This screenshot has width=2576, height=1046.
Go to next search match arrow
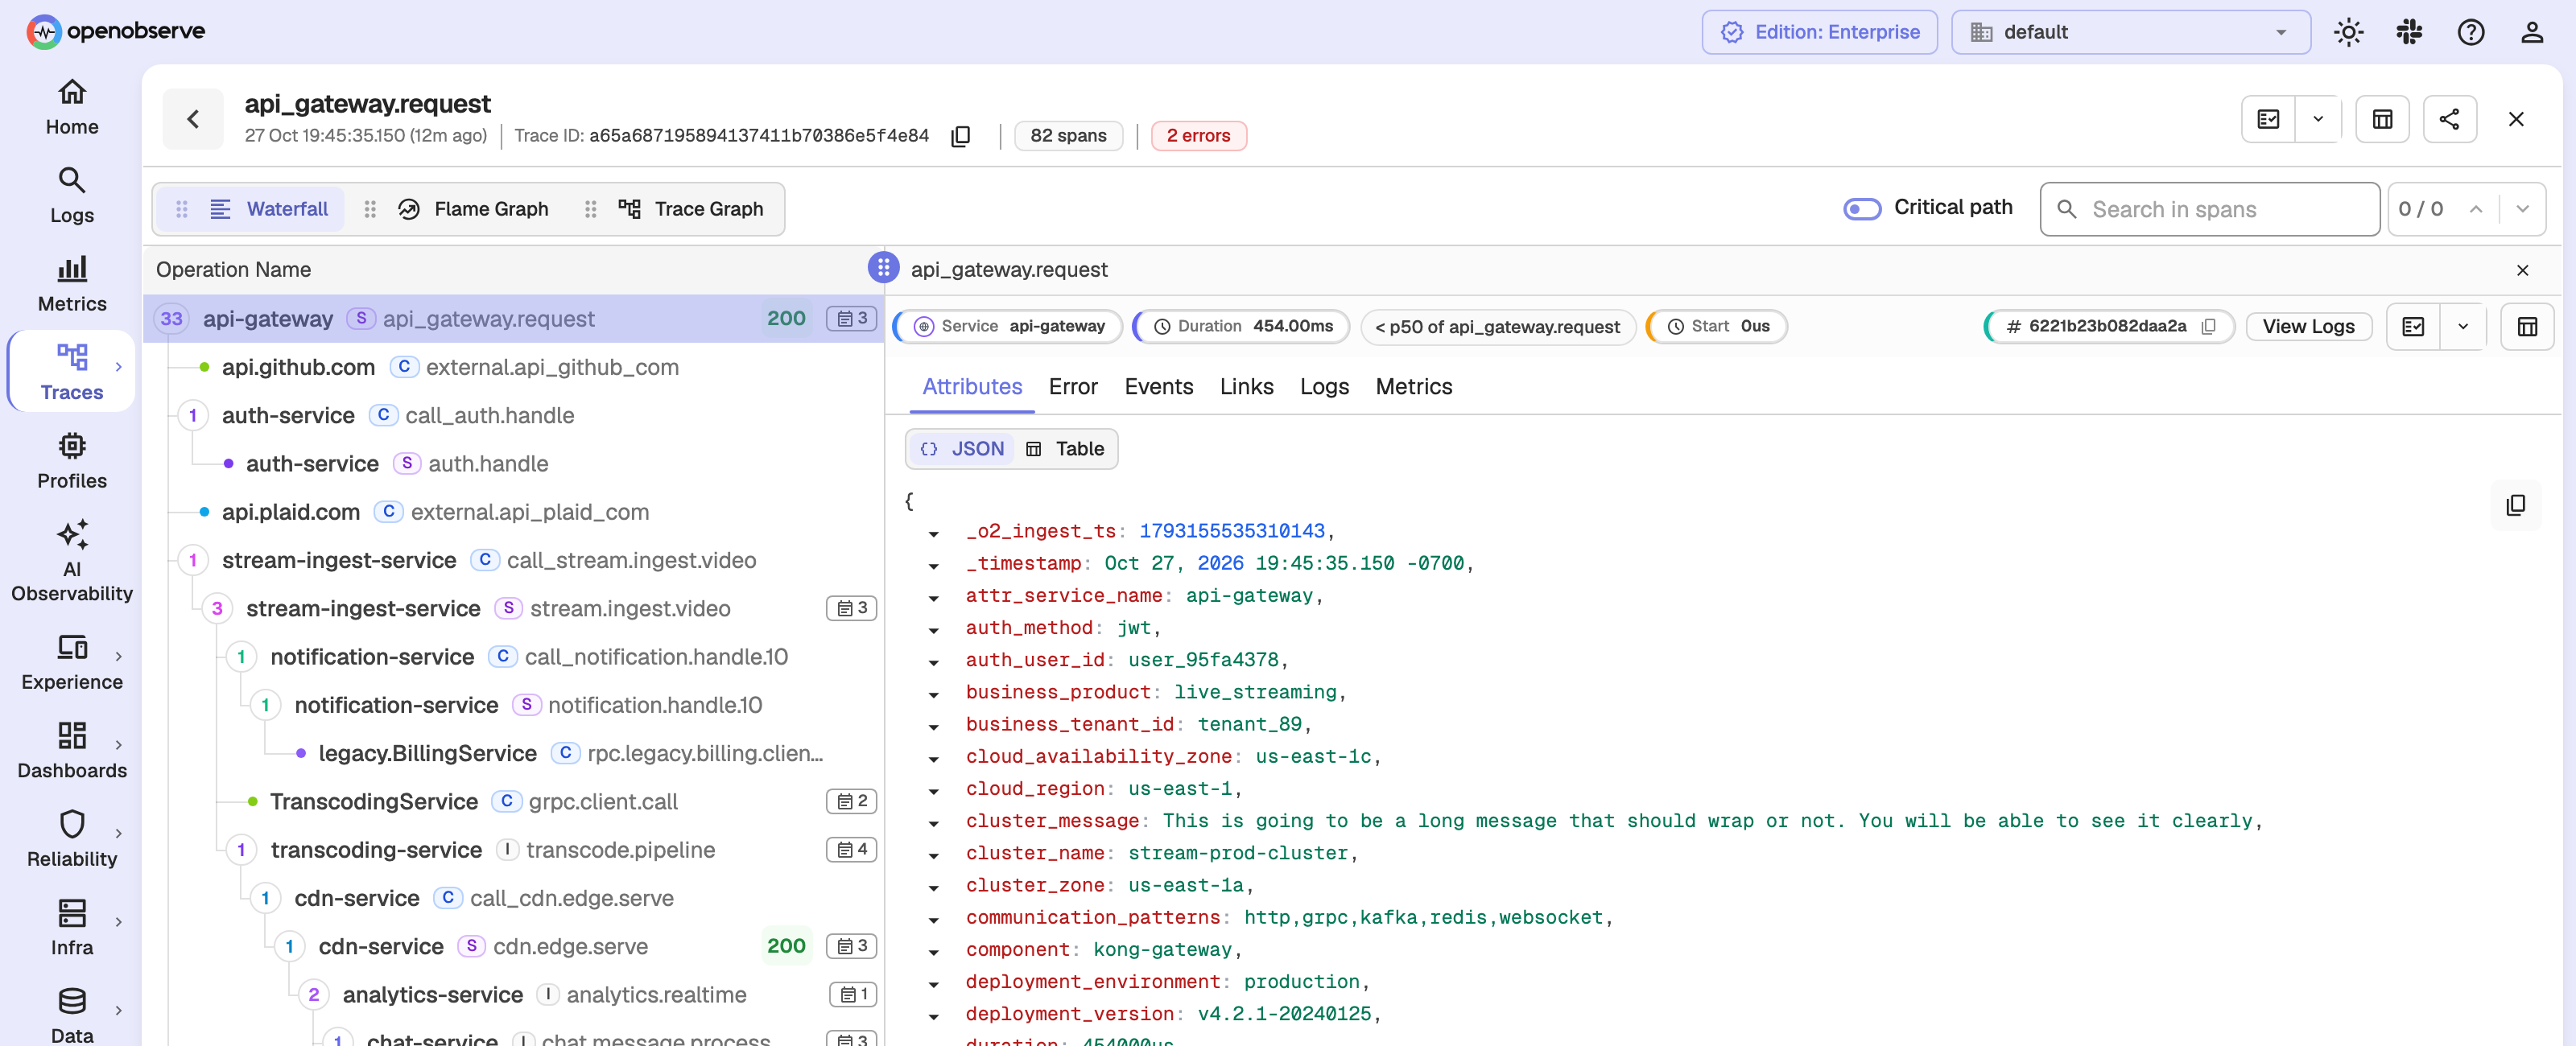coord(2522,209)
